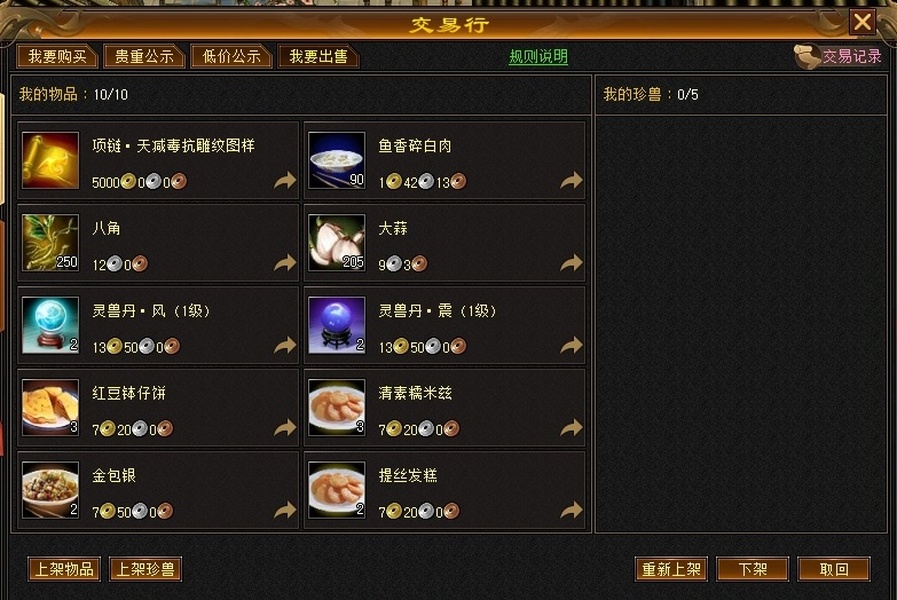
Task: Select the 鱼香碎白肉 dish icon
Action: click(336, 160)
